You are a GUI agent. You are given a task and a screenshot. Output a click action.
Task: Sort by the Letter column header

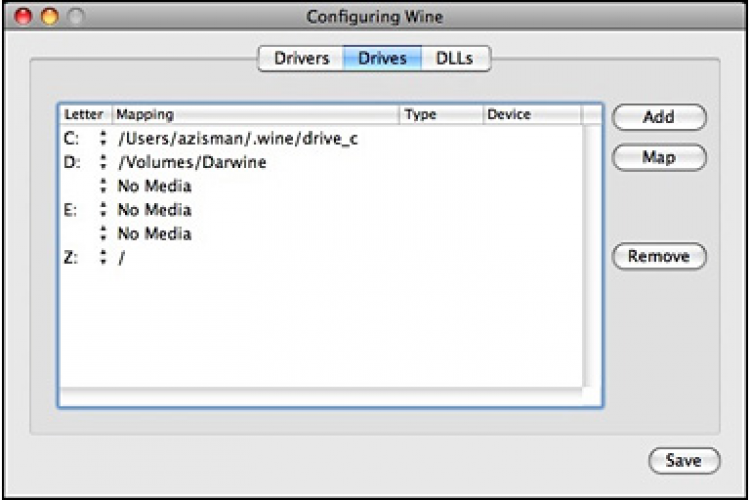point(85,114)
